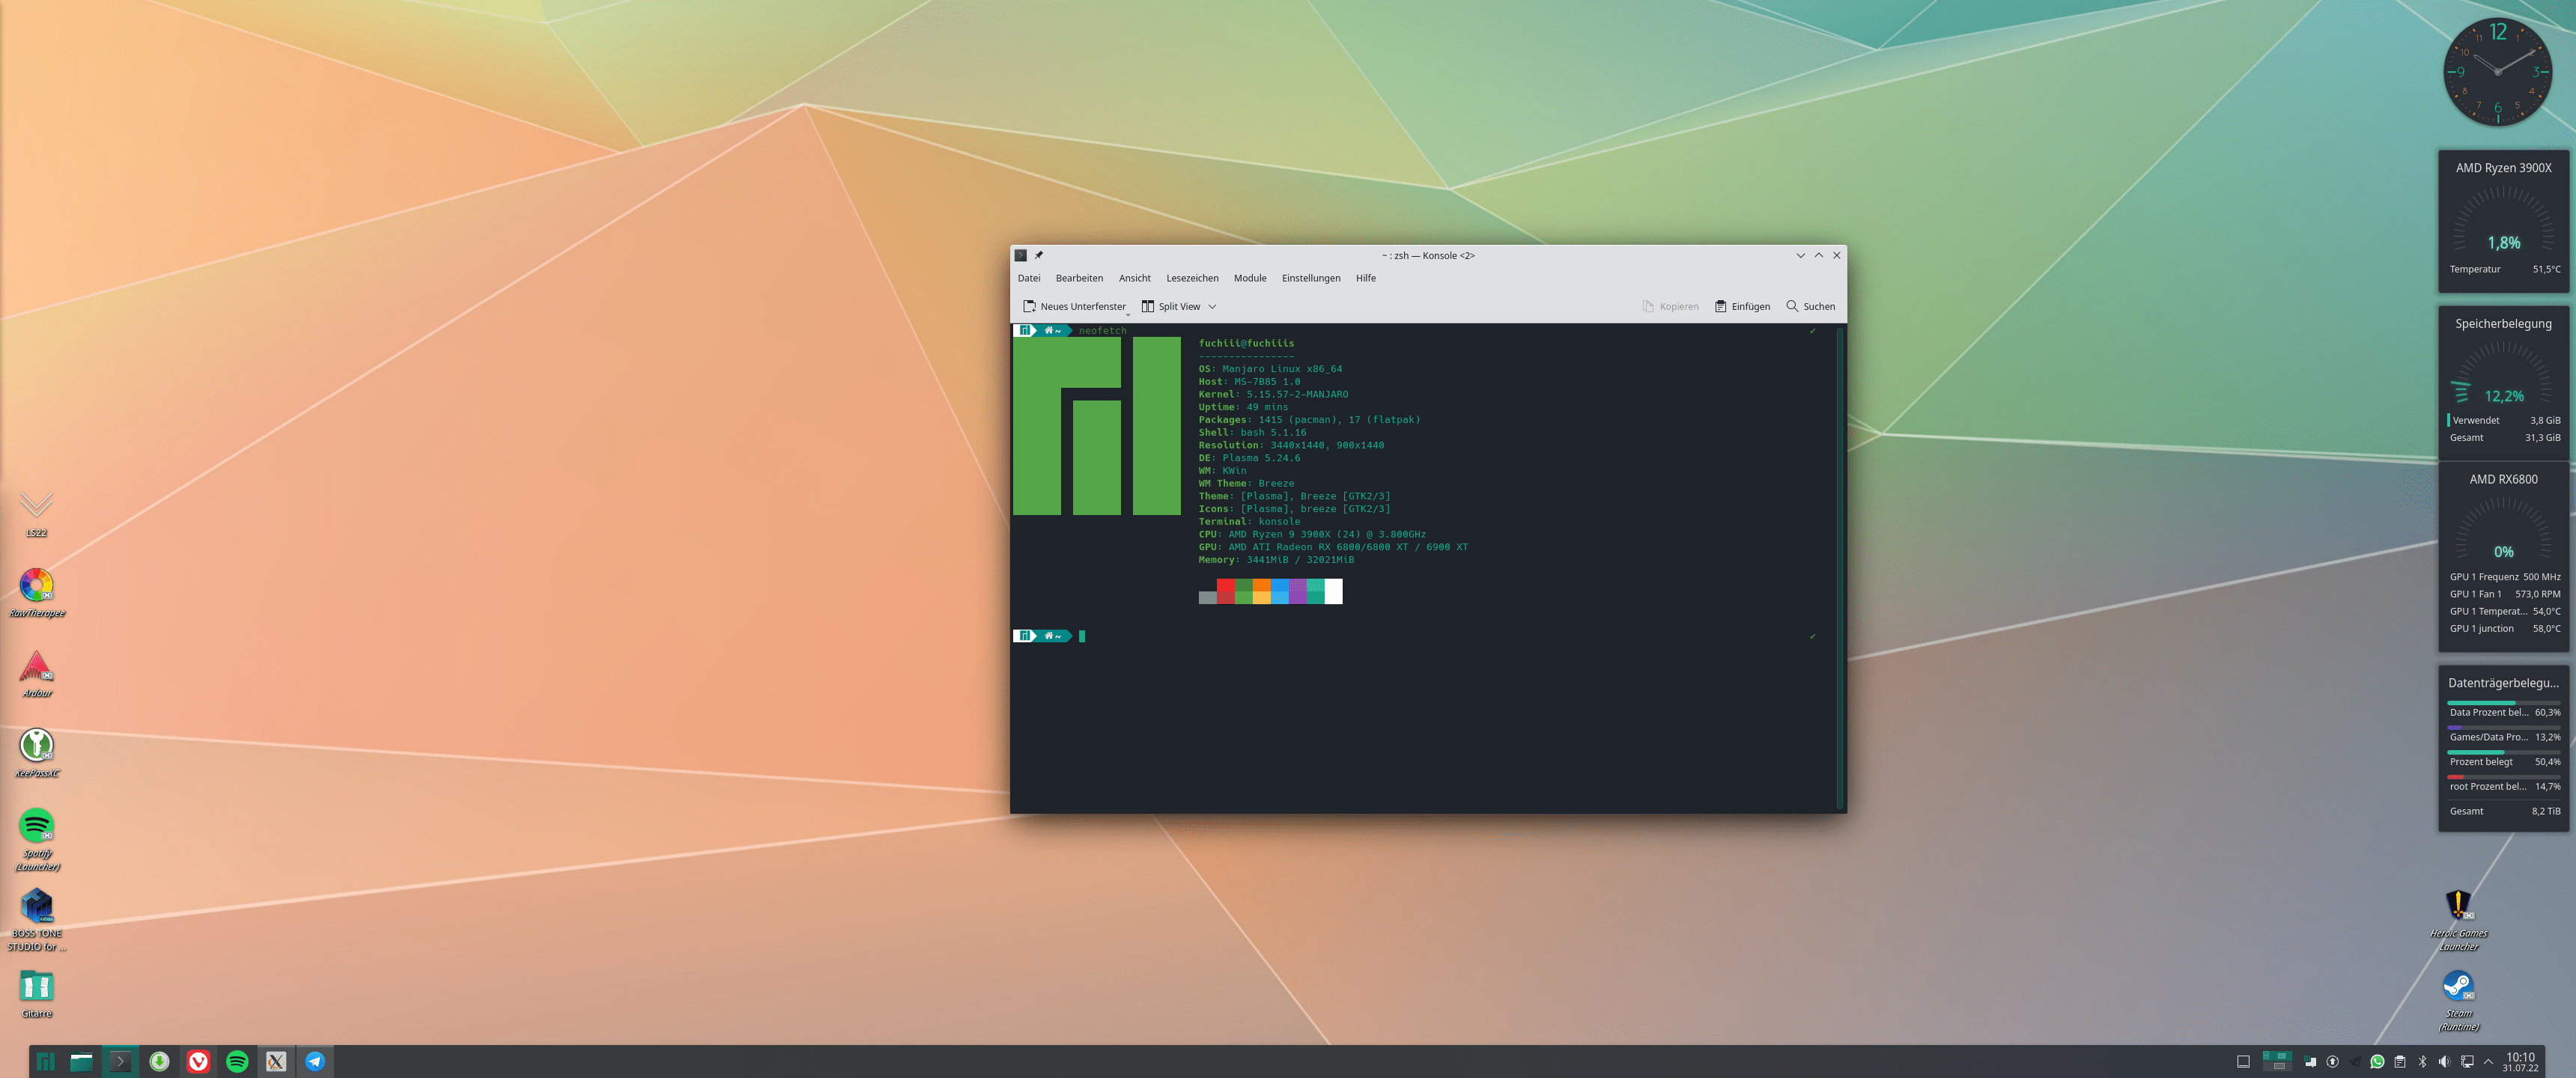Open the volume control tray icon
Viewport: 2576px width, 1078px height.
point(2444,1061)
